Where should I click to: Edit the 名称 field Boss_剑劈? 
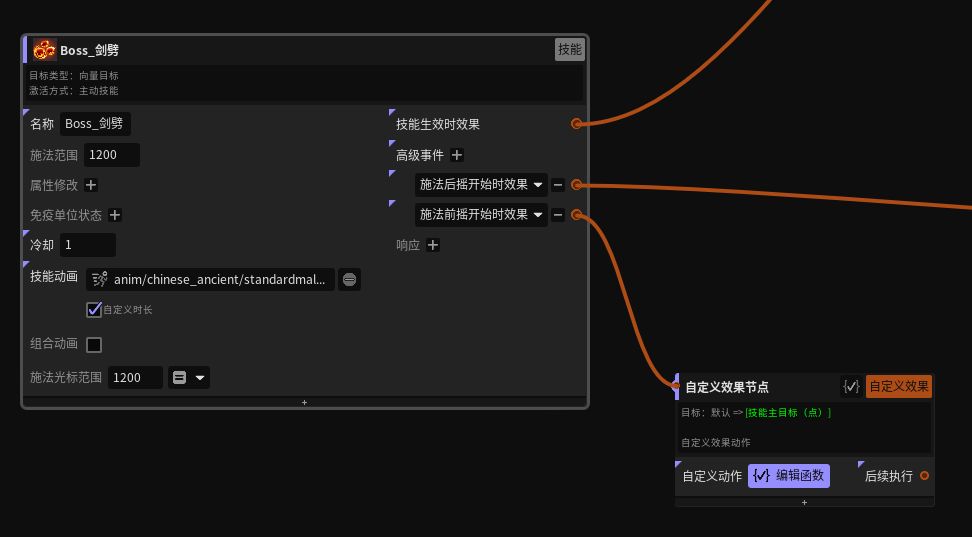[x=95, y=123]
